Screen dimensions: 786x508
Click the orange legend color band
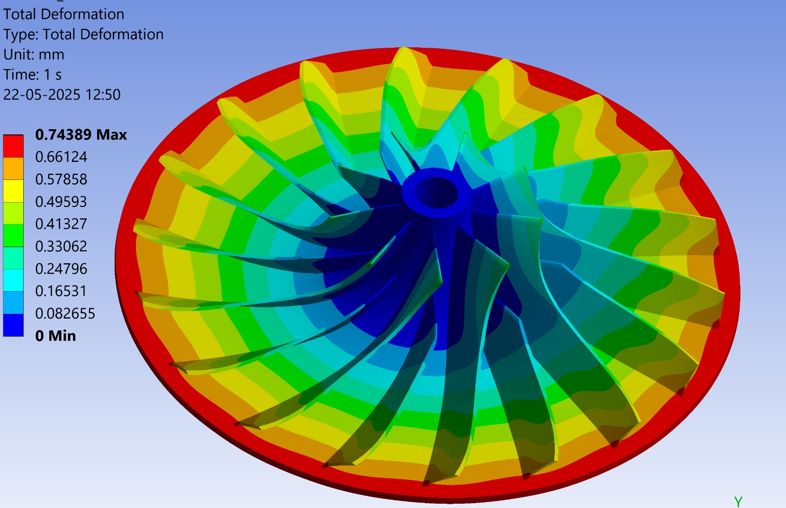[x=13, y=168]
